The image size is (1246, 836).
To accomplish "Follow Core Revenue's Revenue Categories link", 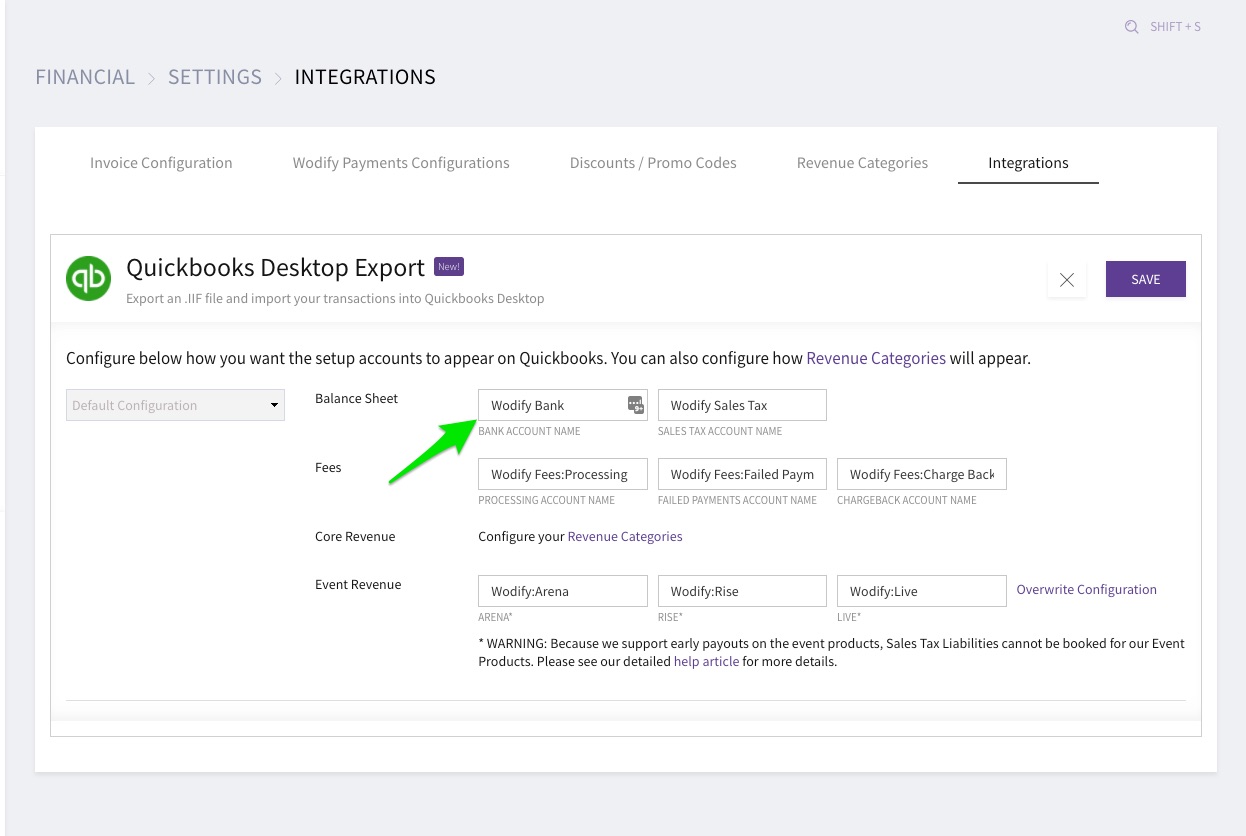I will click(625, 536).
